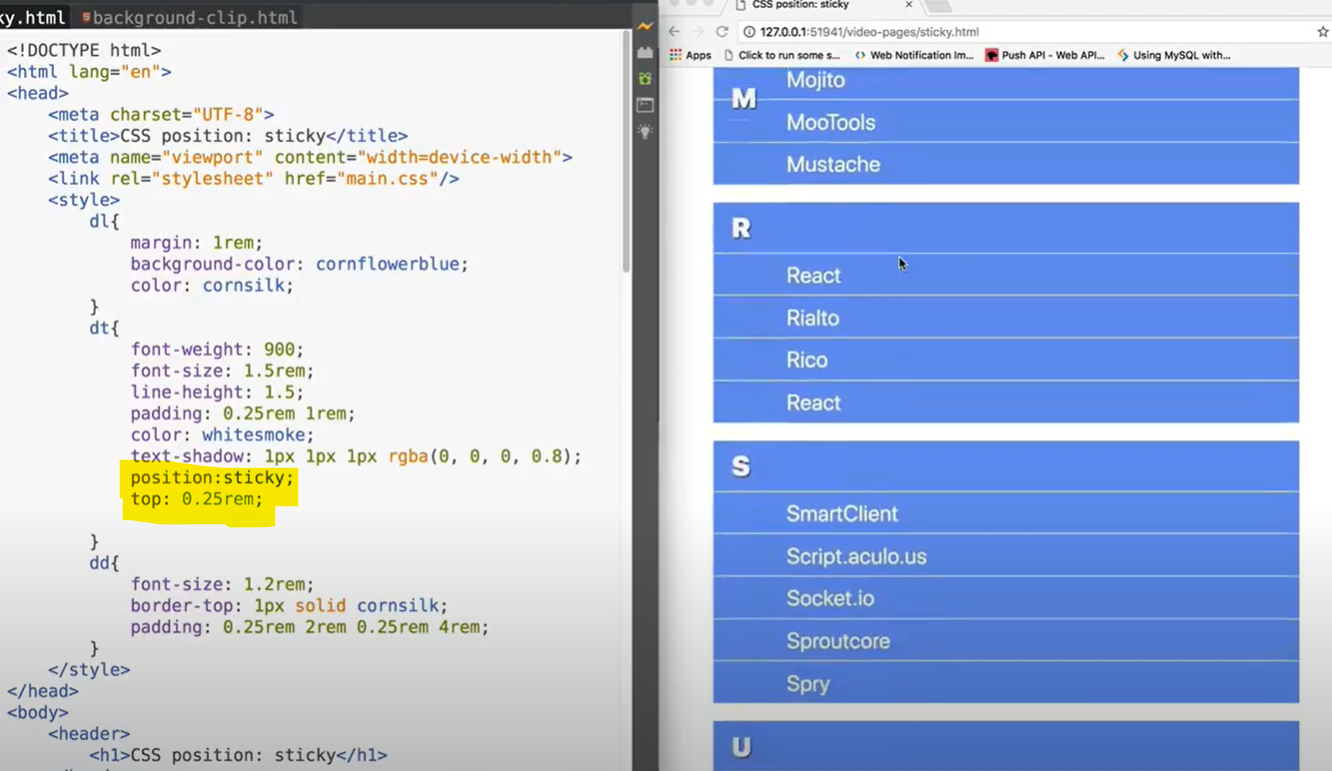Open the terminal panel icon in sidebar

(x=645, y=105)
